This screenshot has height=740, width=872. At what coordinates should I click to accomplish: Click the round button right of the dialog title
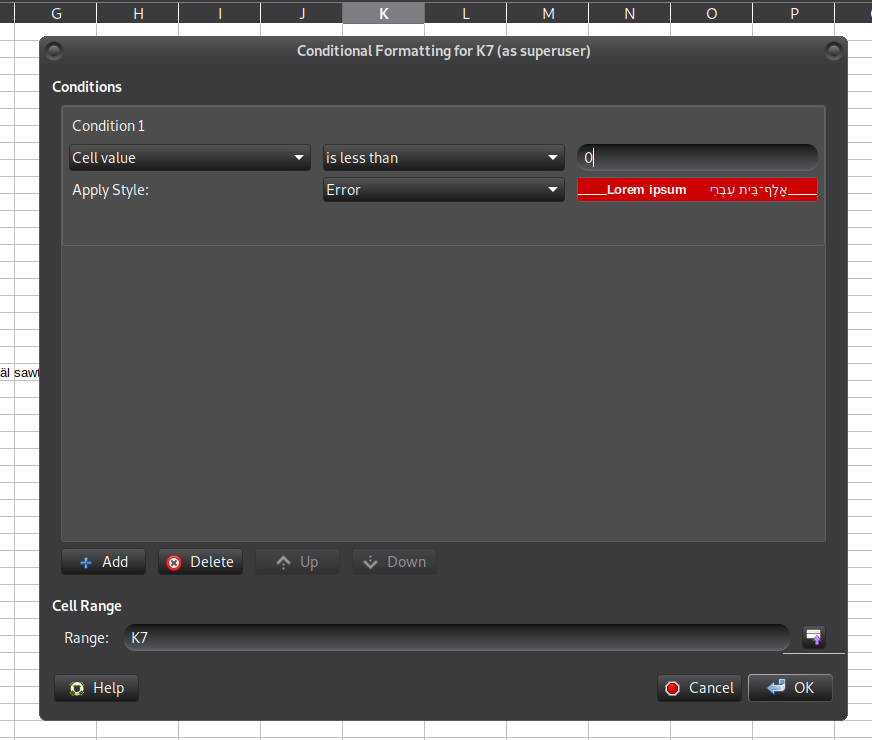click(x=833, y=51)
